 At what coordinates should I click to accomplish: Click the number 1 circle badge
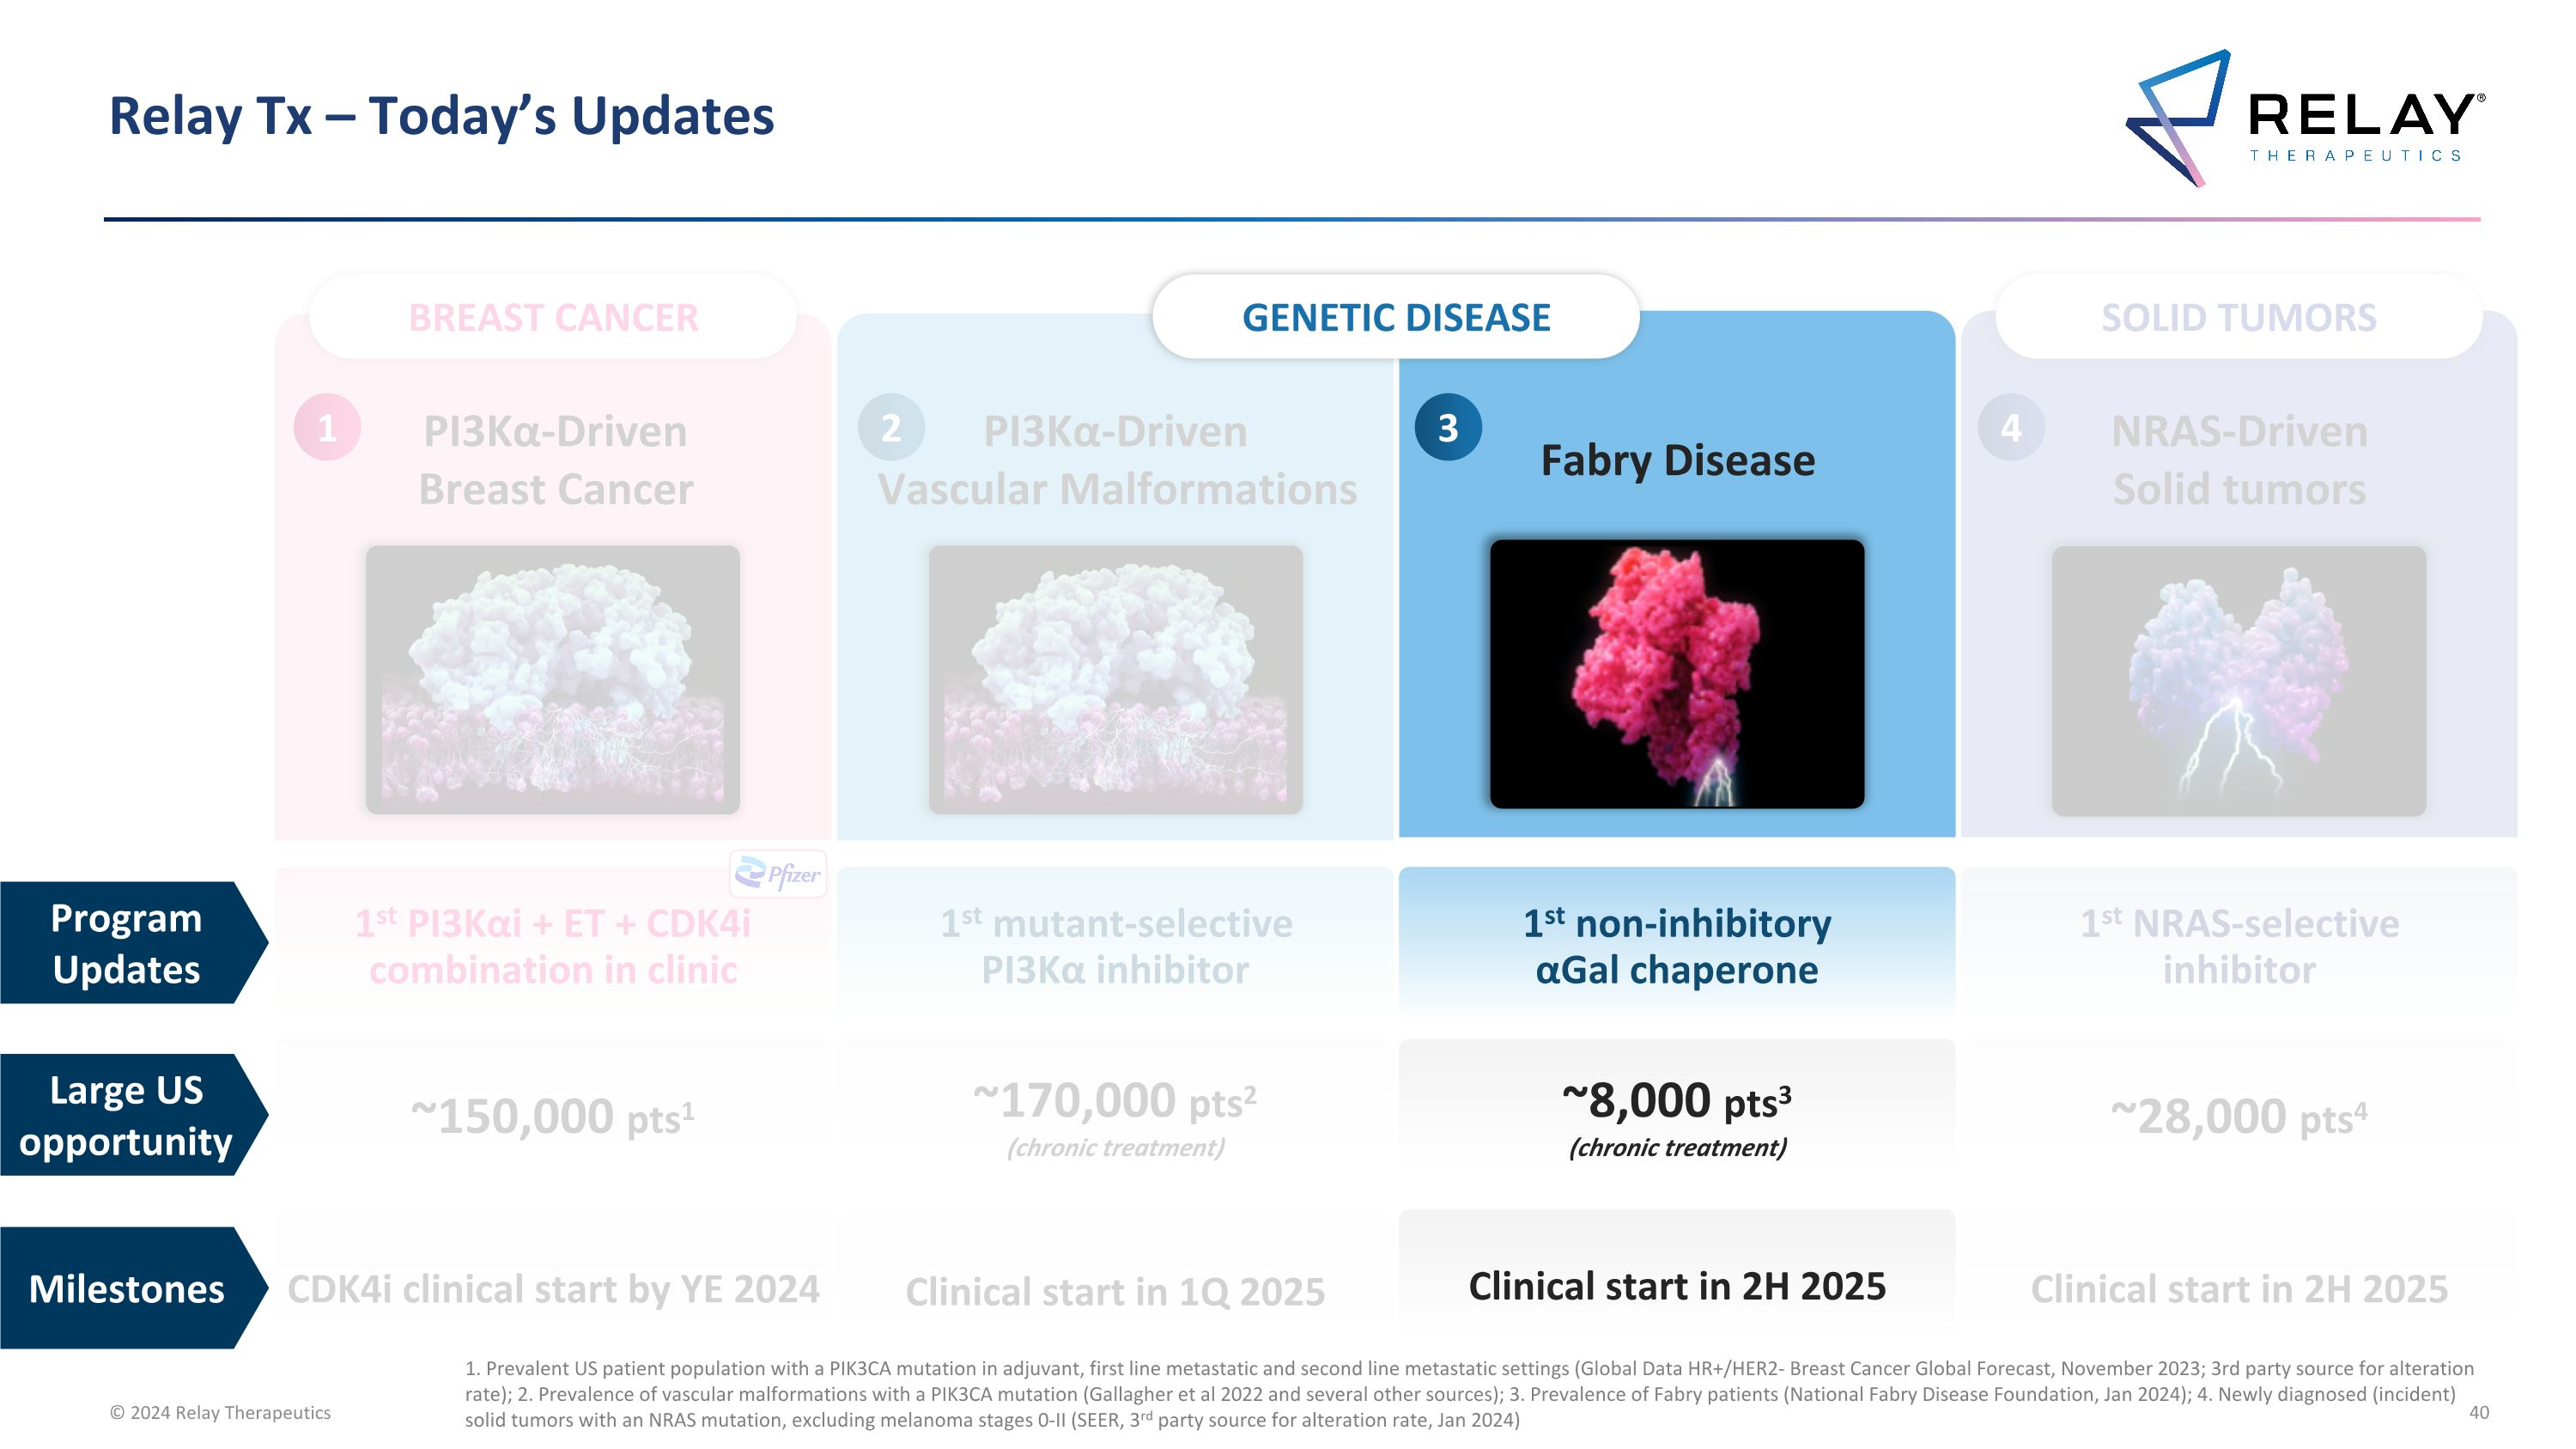coord(327,428)
